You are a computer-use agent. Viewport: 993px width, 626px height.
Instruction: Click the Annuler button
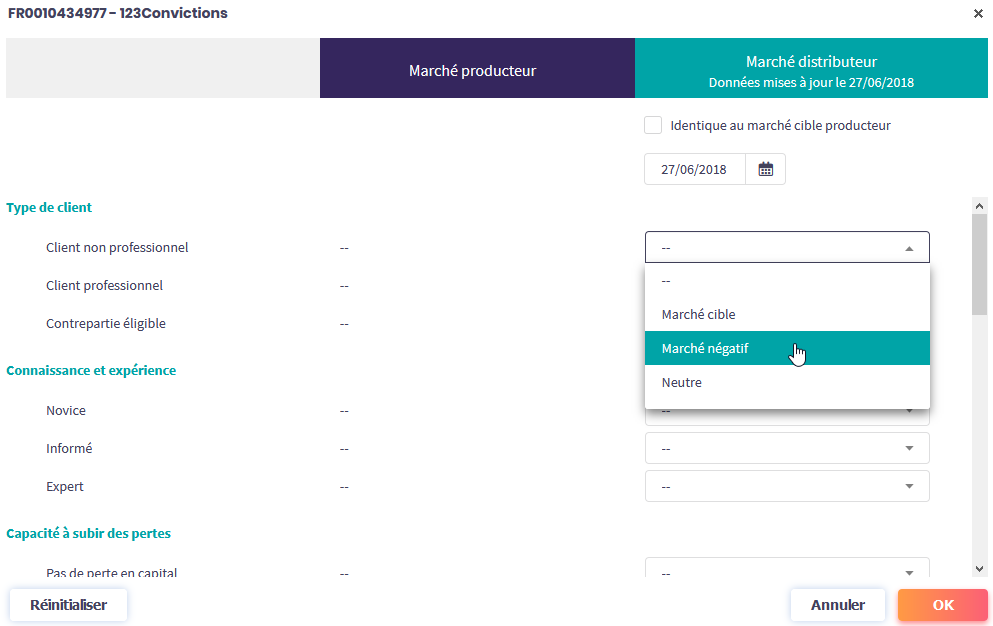(837, 605)
